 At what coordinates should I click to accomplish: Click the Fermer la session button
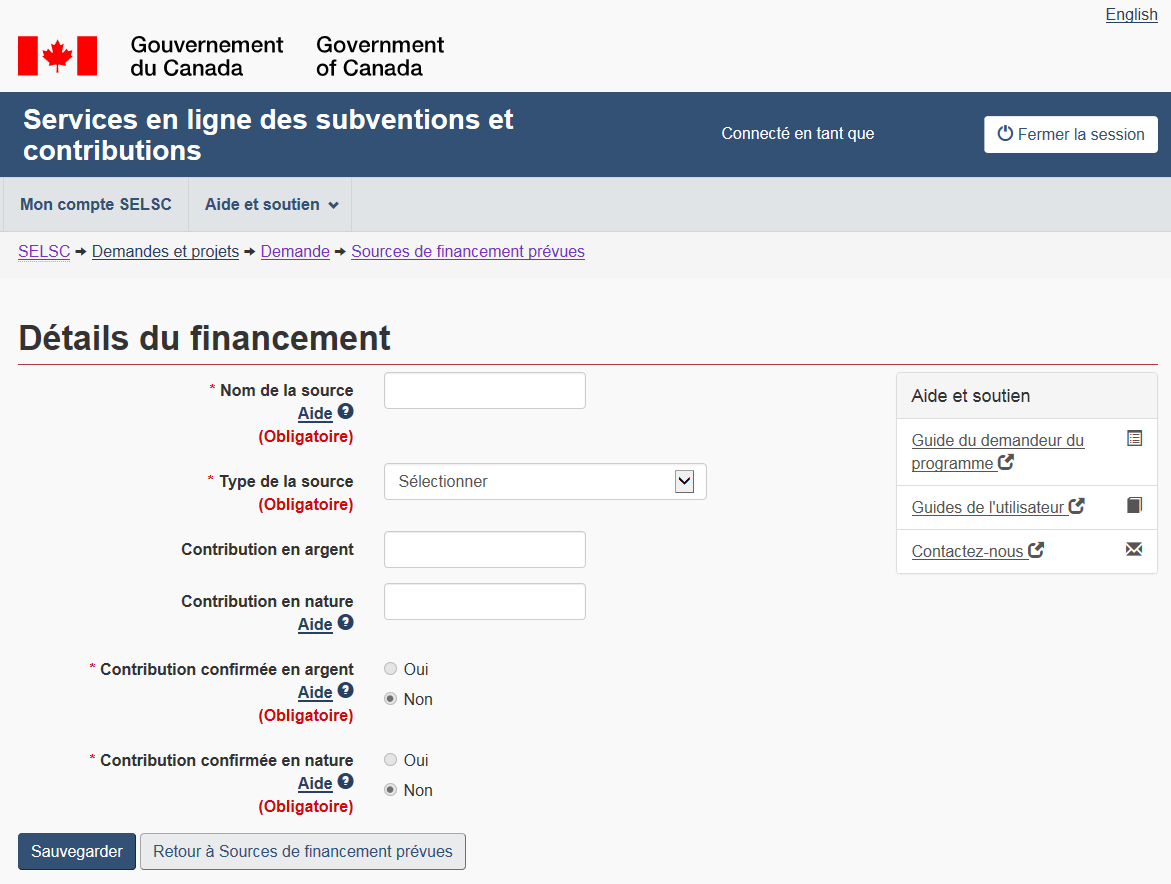tap(1070, 134)
